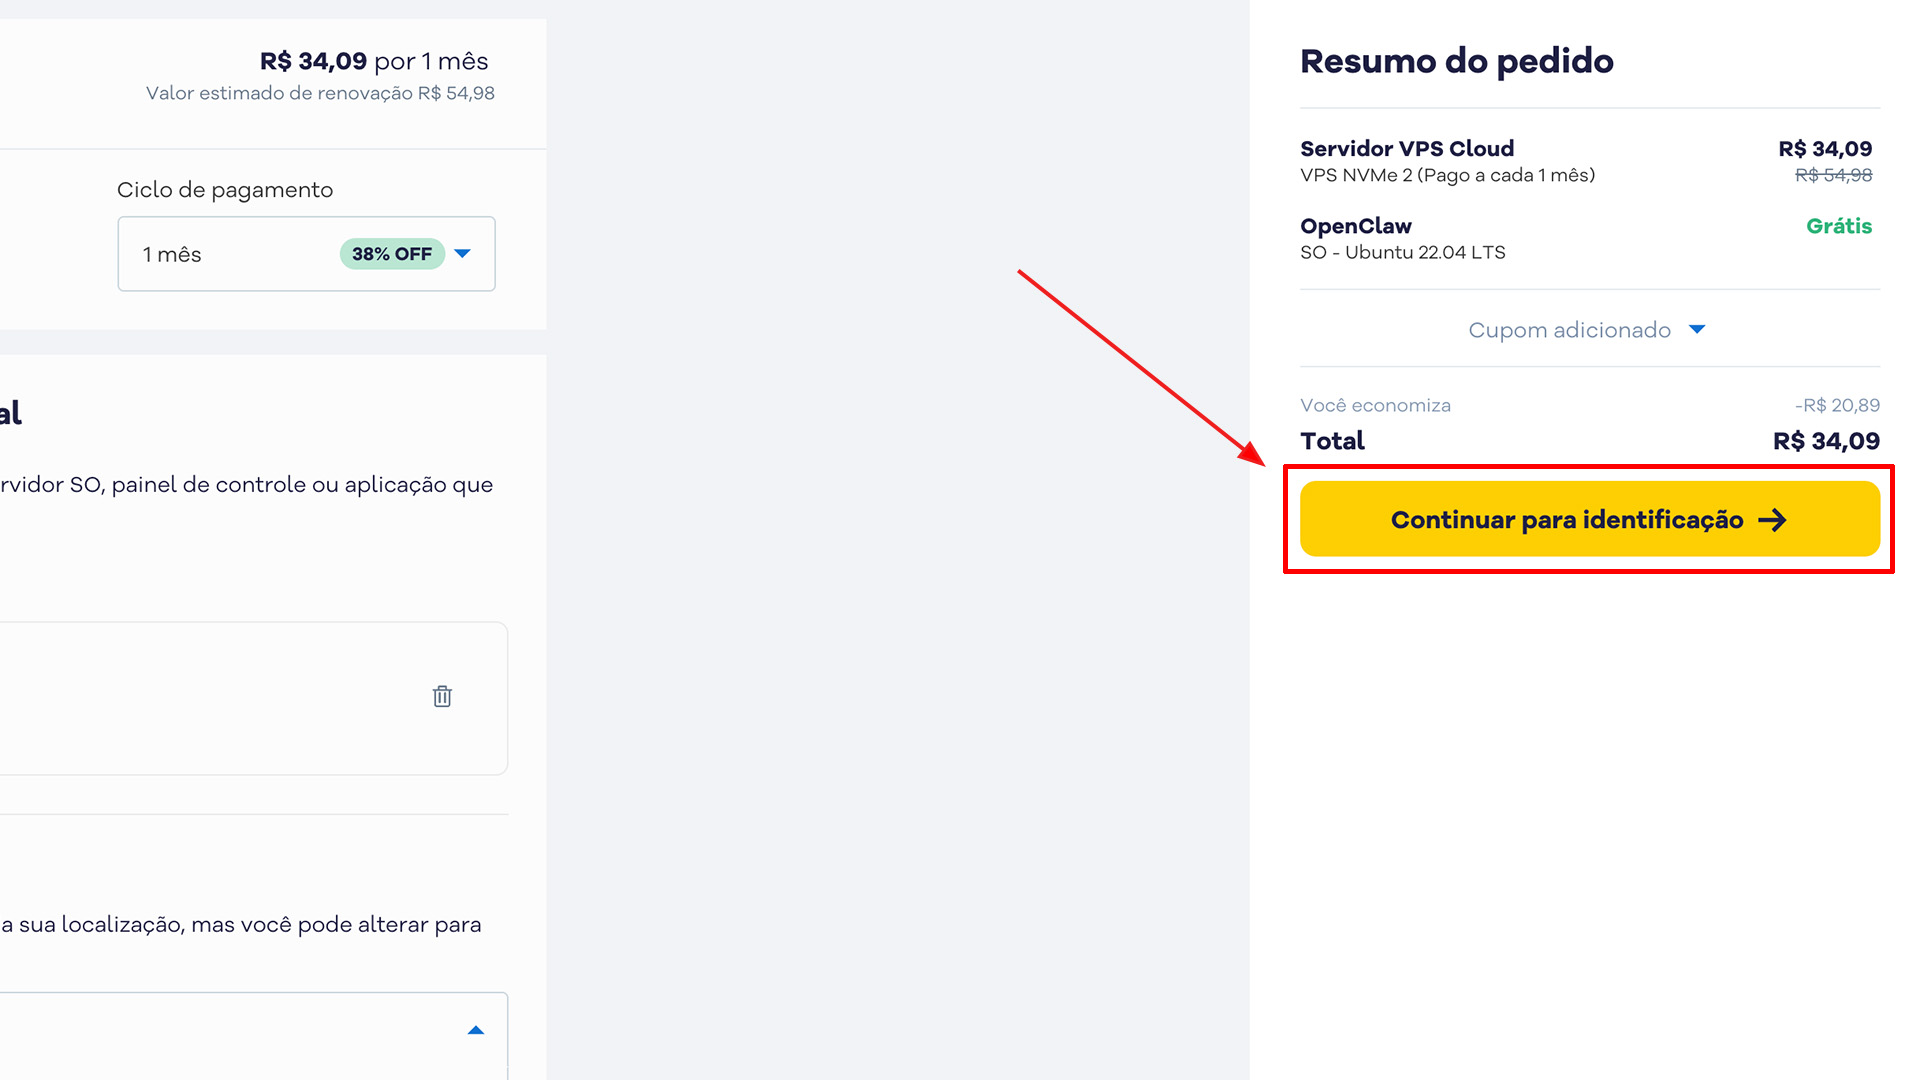1920x1080 pixels.
Task: Click the Você economiza savings row
Action: pyautogui.click(x=1375, y=405)
